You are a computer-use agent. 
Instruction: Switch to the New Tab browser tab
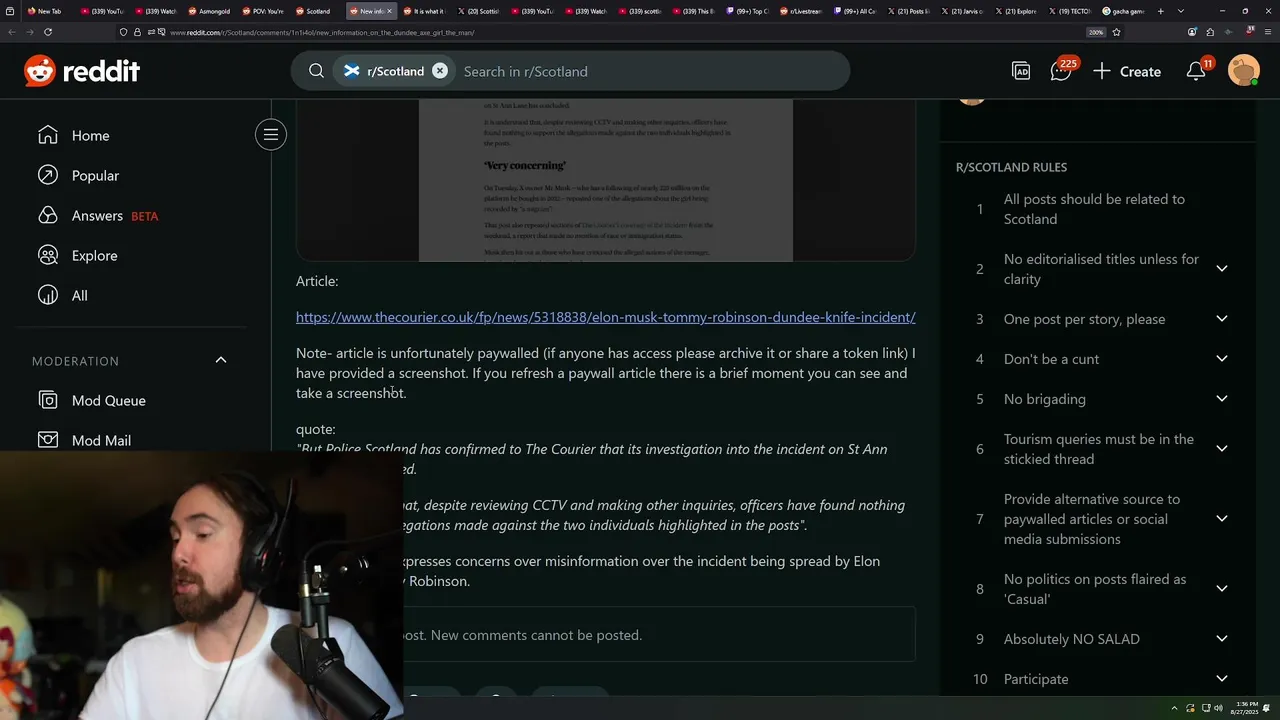pyautogui.click(x=44, y=11)
